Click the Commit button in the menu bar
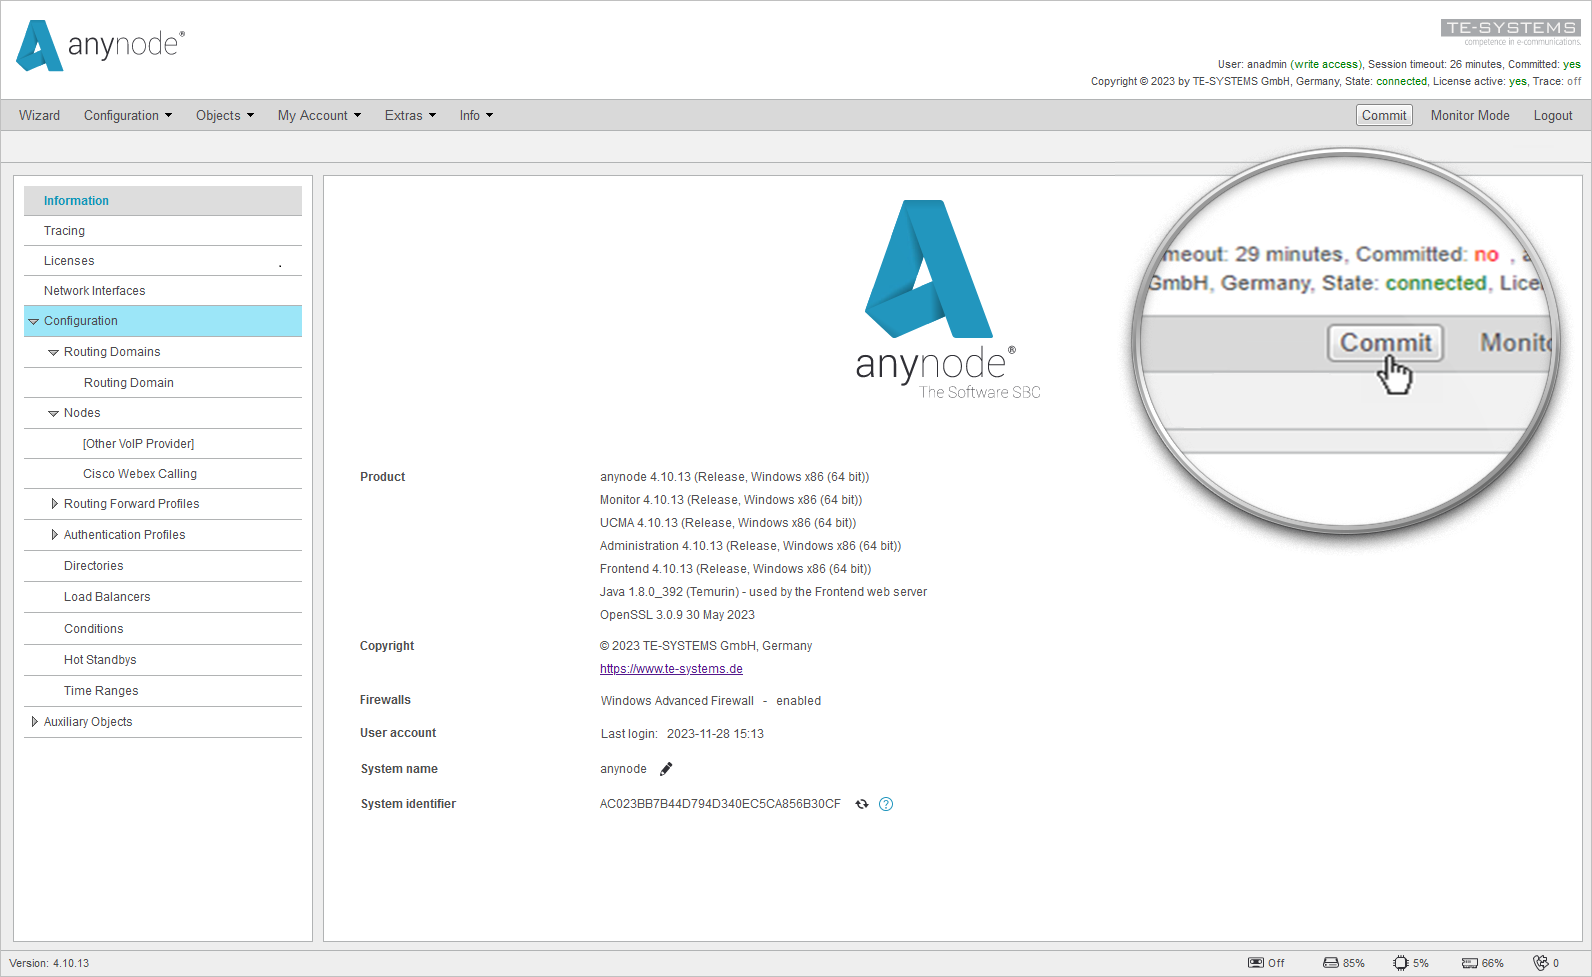 click(x=1384, y=115)
